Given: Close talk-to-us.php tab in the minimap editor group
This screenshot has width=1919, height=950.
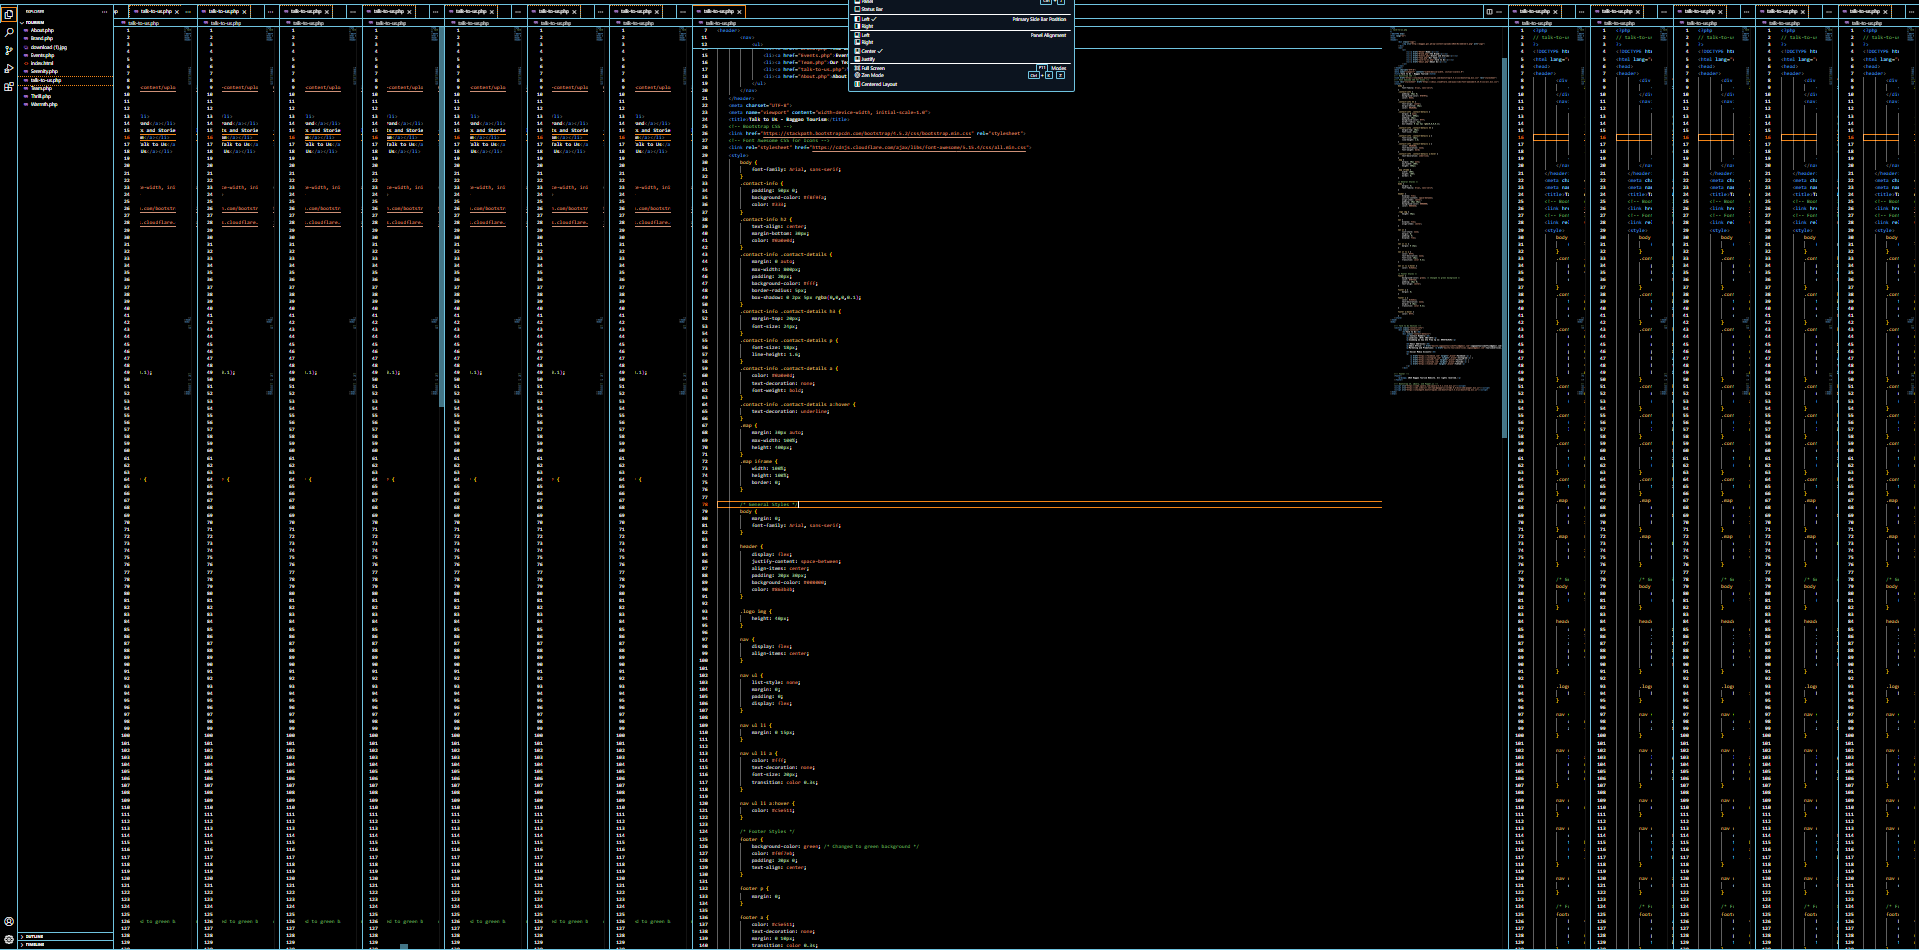Looking at the screenshot, I should click(740, 12).
